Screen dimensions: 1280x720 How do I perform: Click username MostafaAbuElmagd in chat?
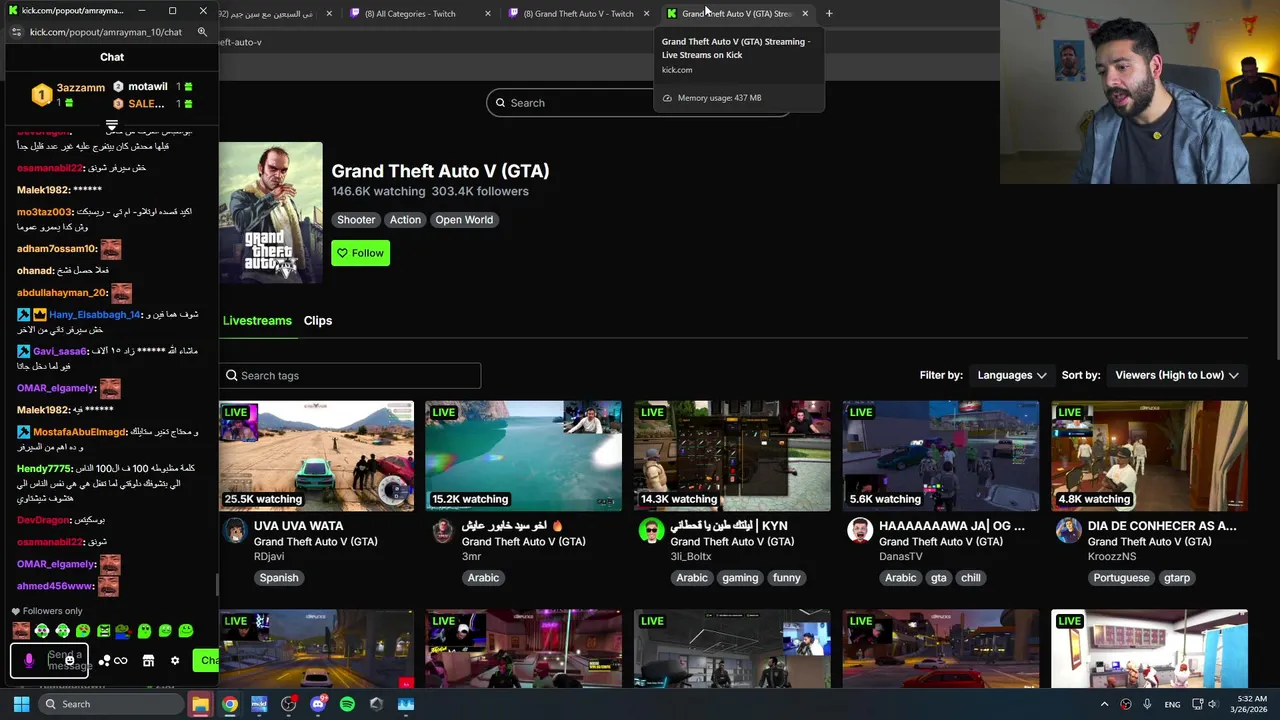pos(80,432)
